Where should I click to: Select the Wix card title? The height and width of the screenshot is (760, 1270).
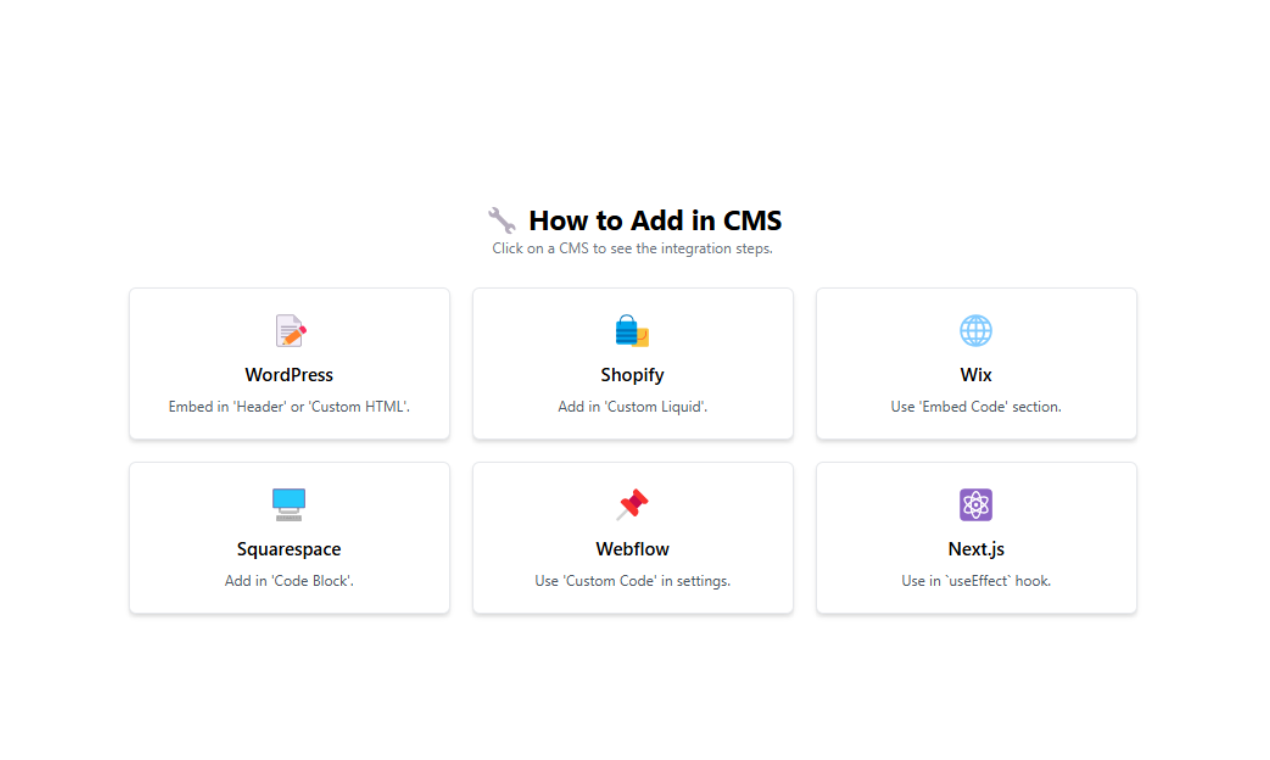(x=976, y=375)
